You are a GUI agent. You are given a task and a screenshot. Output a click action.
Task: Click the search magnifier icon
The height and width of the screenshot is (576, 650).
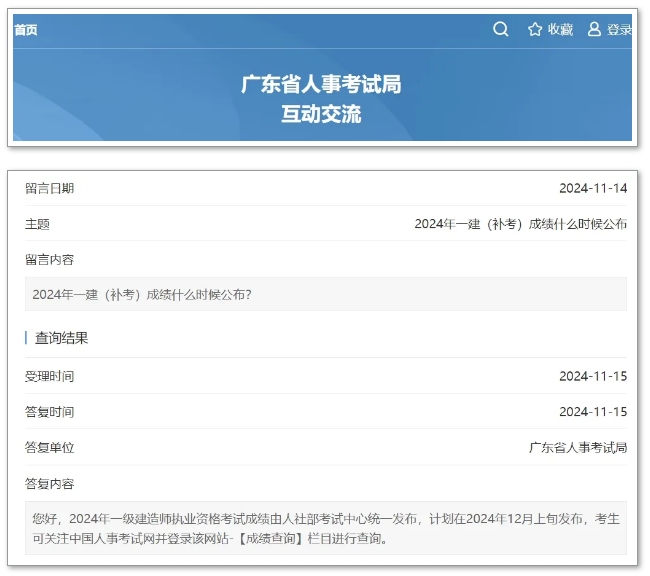coord(500,29)
